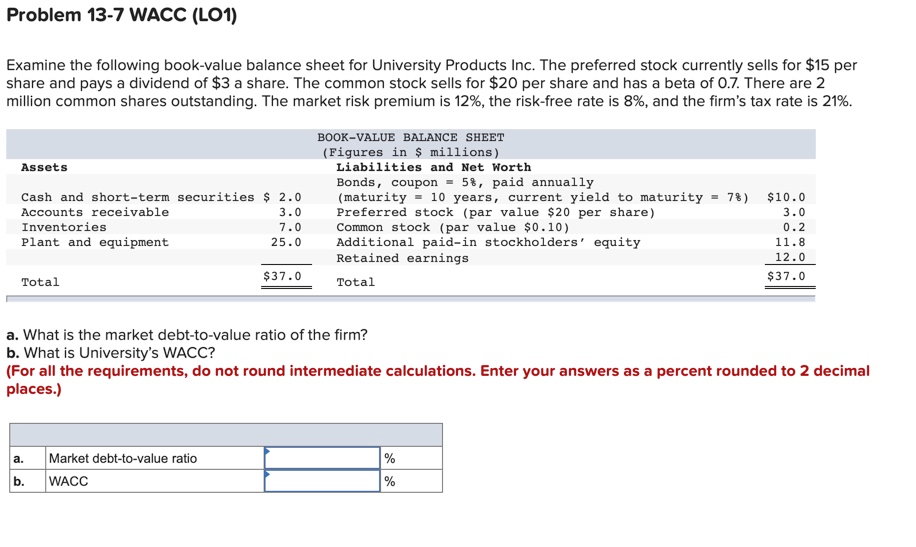Viewport: 916px width, 547px height.
Task: Click the blue corner marker in the WACC field
Action: point(268,474)
